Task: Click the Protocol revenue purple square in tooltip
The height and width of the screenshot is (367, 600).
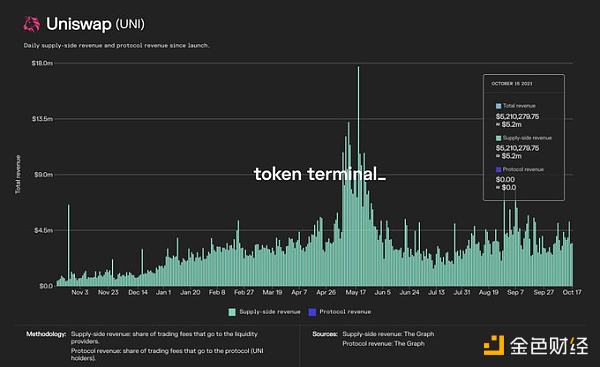Action: point(499,170)
